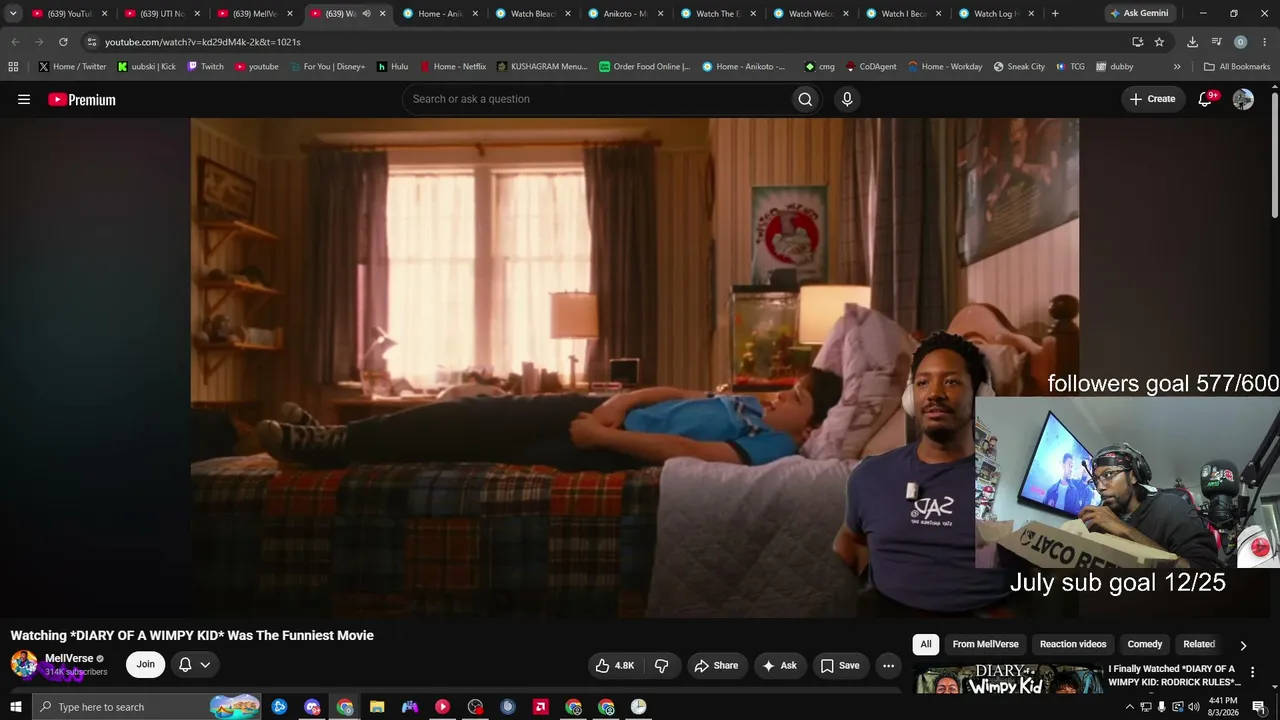Image resolution: width=1280 pixels, height=720 pixels.
Task: Switch to the Watch Log Horizon tab
Action: coord(996,14)
